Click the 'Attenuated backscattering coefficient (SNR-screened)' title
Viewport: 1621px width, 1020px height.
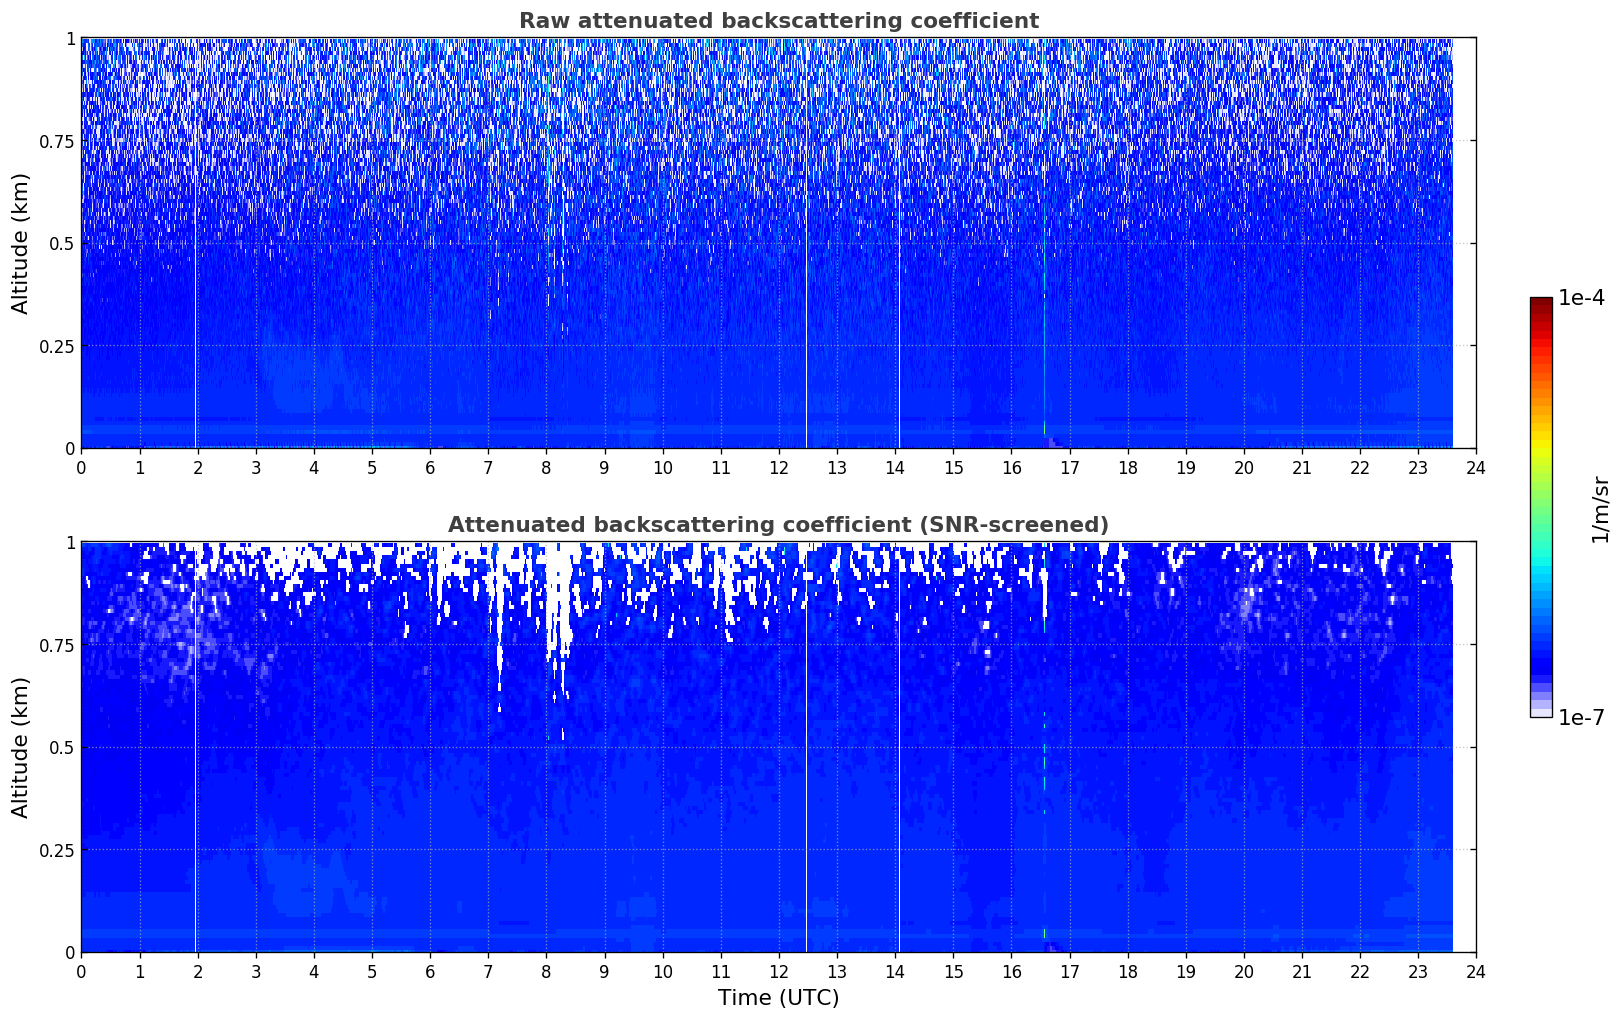pos(778,525)
